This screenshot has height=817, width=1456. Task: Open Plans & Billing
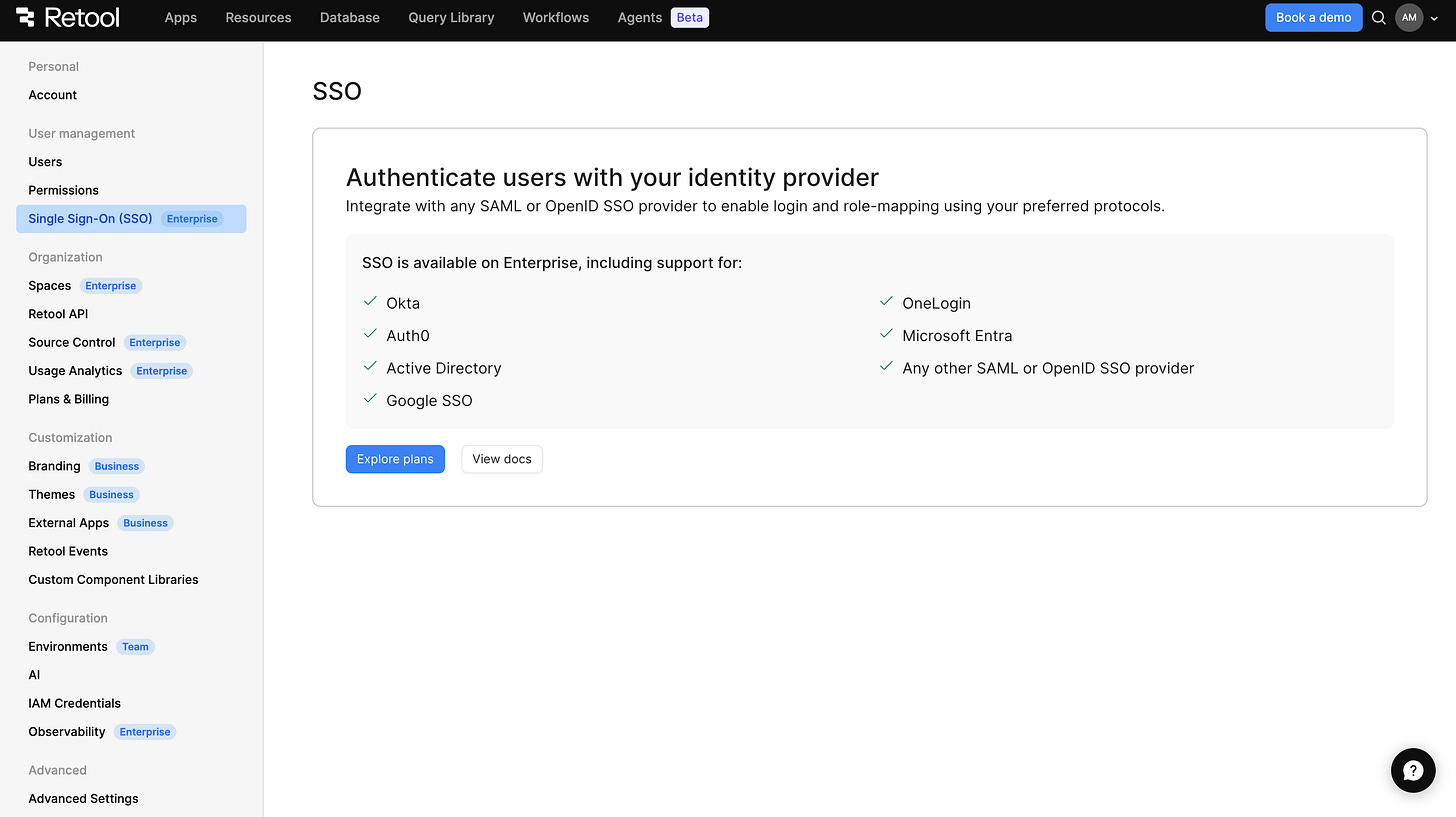coord(69,399)
